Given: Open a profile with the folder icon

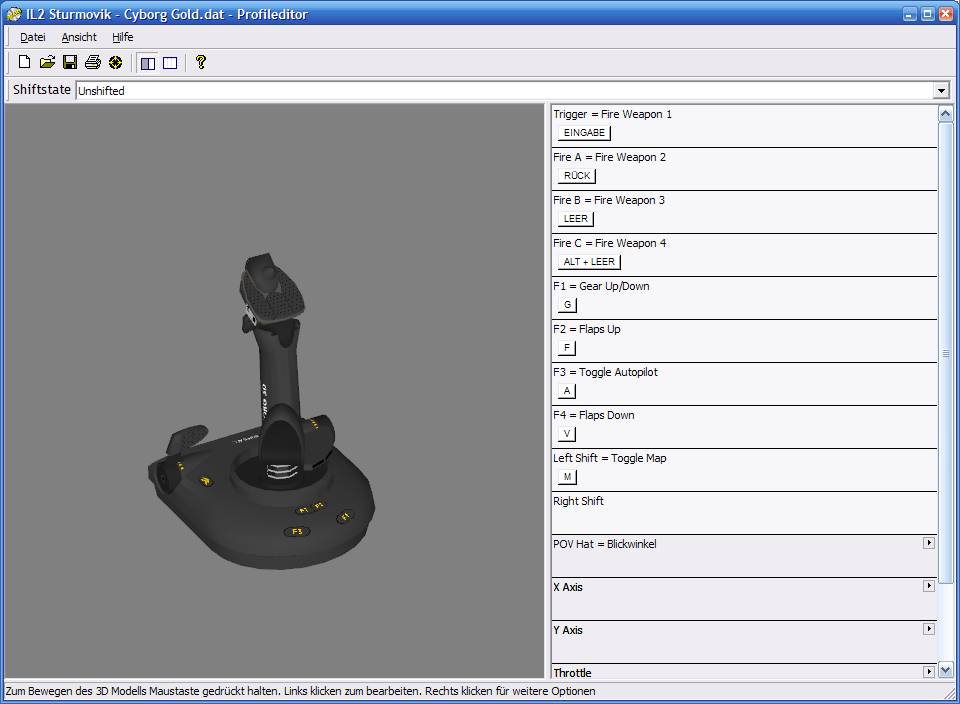Looking at the screenshot, I should (x=47, y=62).
